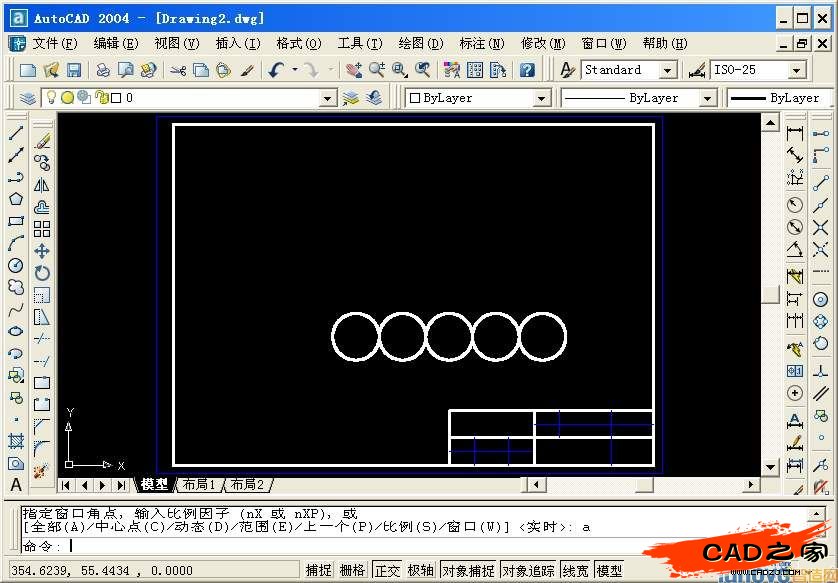This screenshot has height=583, width=838.
Task: Click the Save icon in toolbar
Action: tap(74, 70)
